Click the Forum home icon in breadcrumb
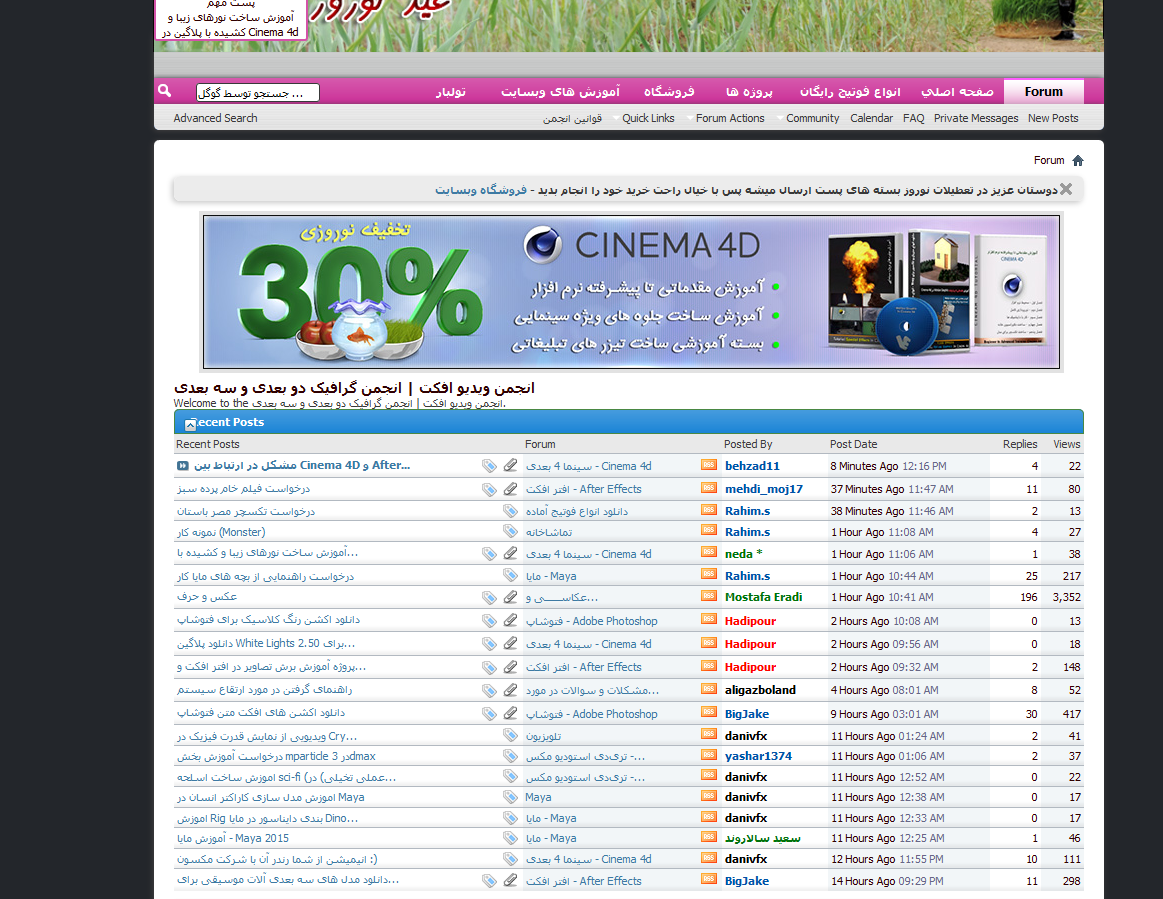This screenshot has width=1163, height=899. click(1078, 160)
